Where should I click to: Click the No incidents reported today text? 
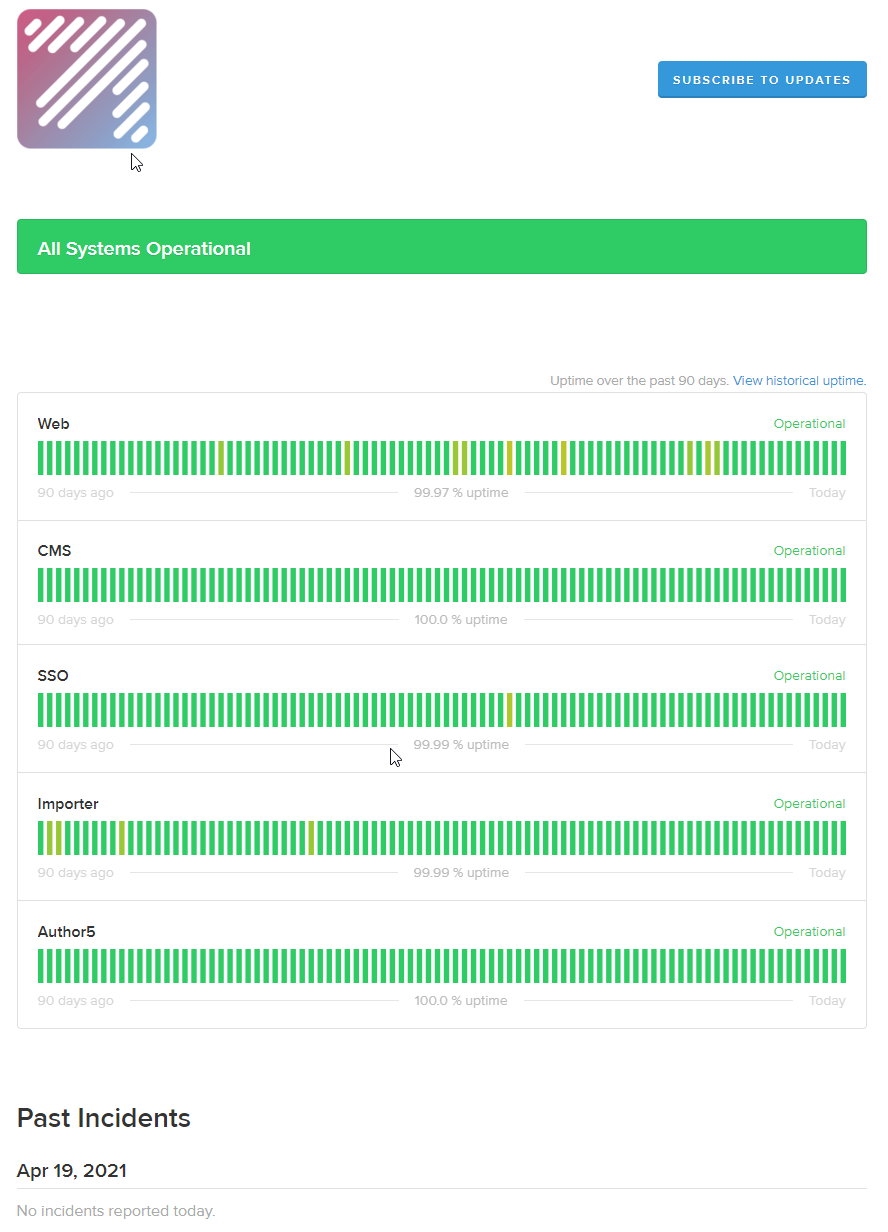click(113, 1210)
